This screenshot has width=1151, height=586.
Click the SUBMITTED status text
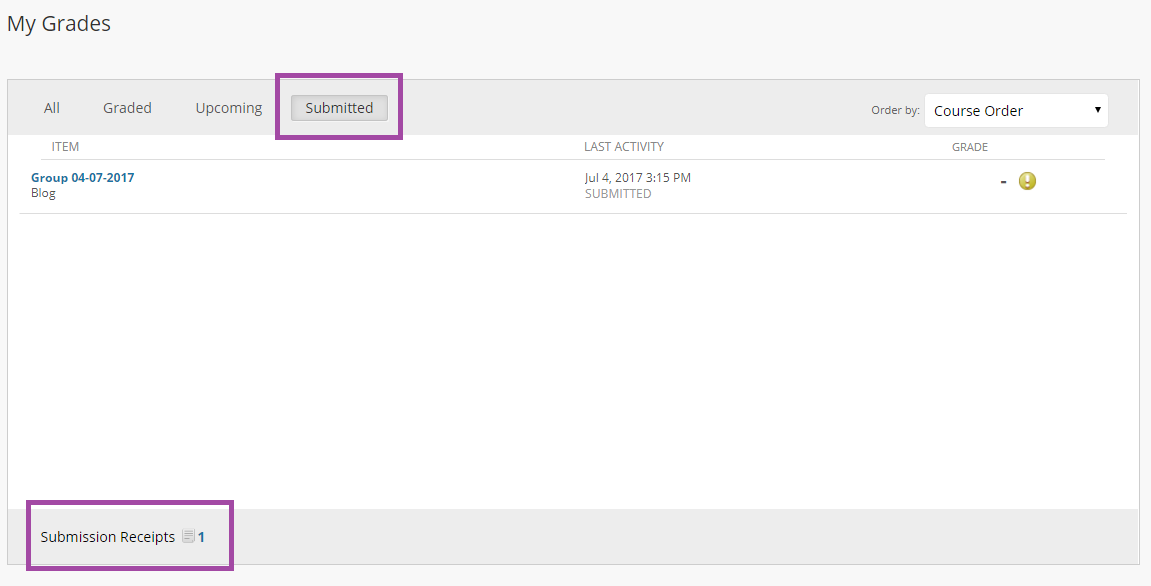[618, 194]
